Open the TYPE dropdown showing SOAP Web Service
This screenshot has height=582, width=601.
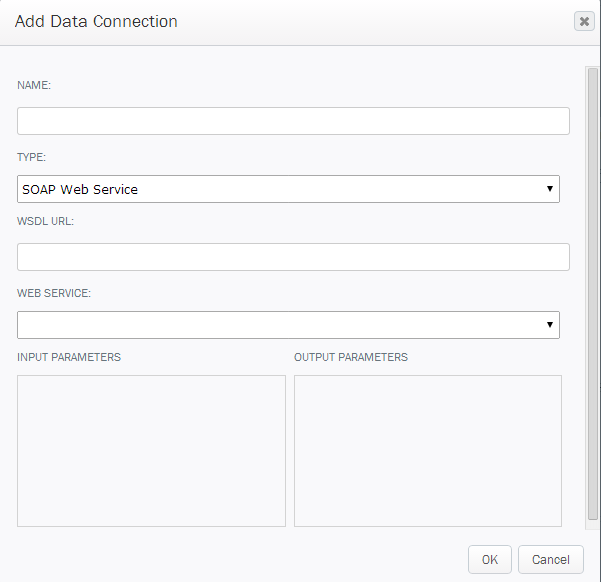(288, 189)
